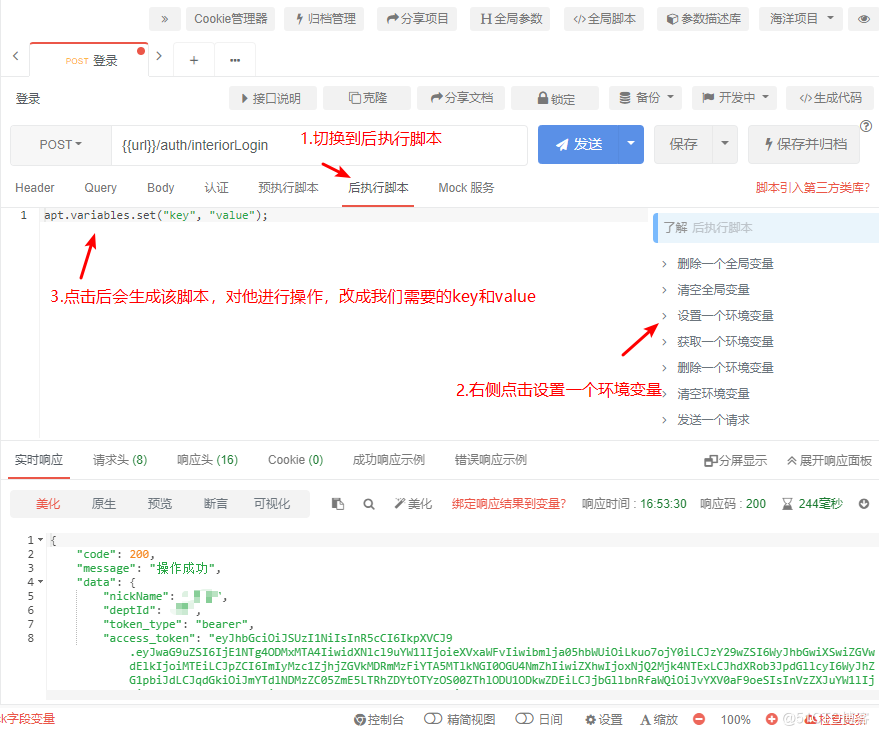Open the 成功响应示例 tab
Screen dimensions: 879x735
pos(388,460)
